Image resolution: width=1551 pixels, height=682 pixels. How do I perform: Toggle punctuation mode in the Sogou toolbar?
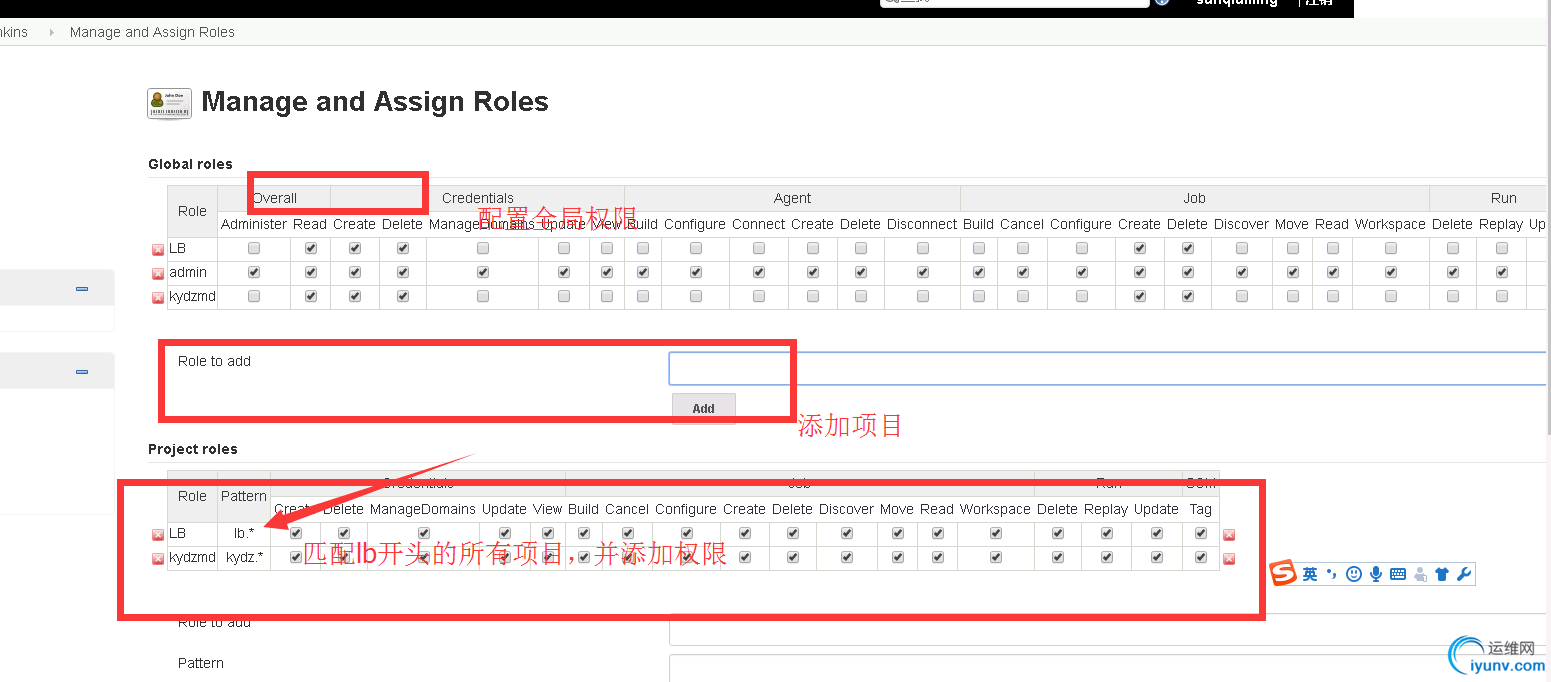point(1331,574)
